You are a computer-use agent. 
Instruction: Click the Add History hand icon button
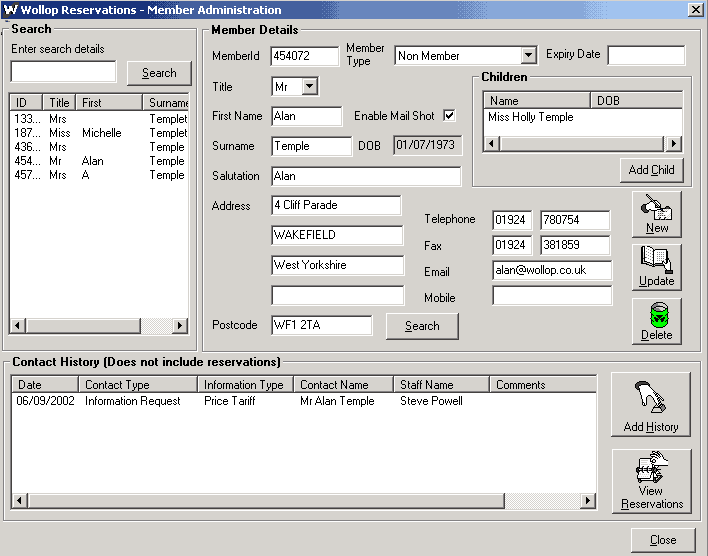(651, 404)
